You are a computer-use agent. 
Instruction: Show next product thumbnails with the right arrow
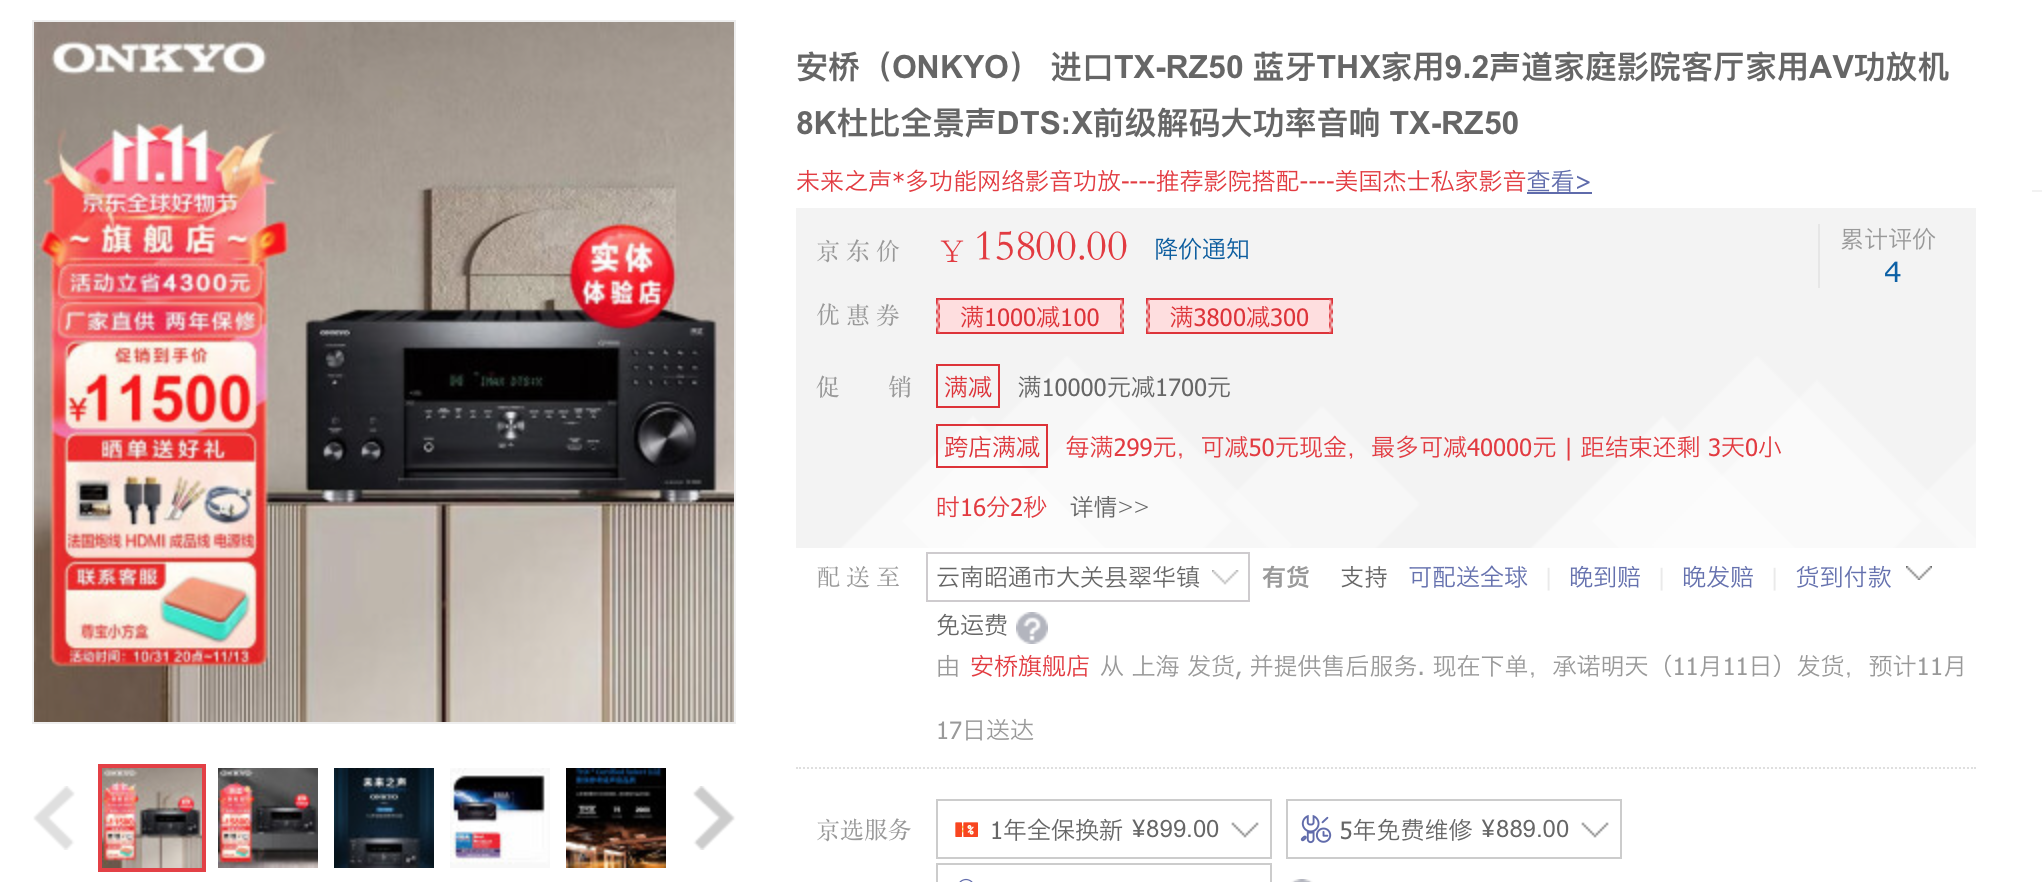coord(713,818)
